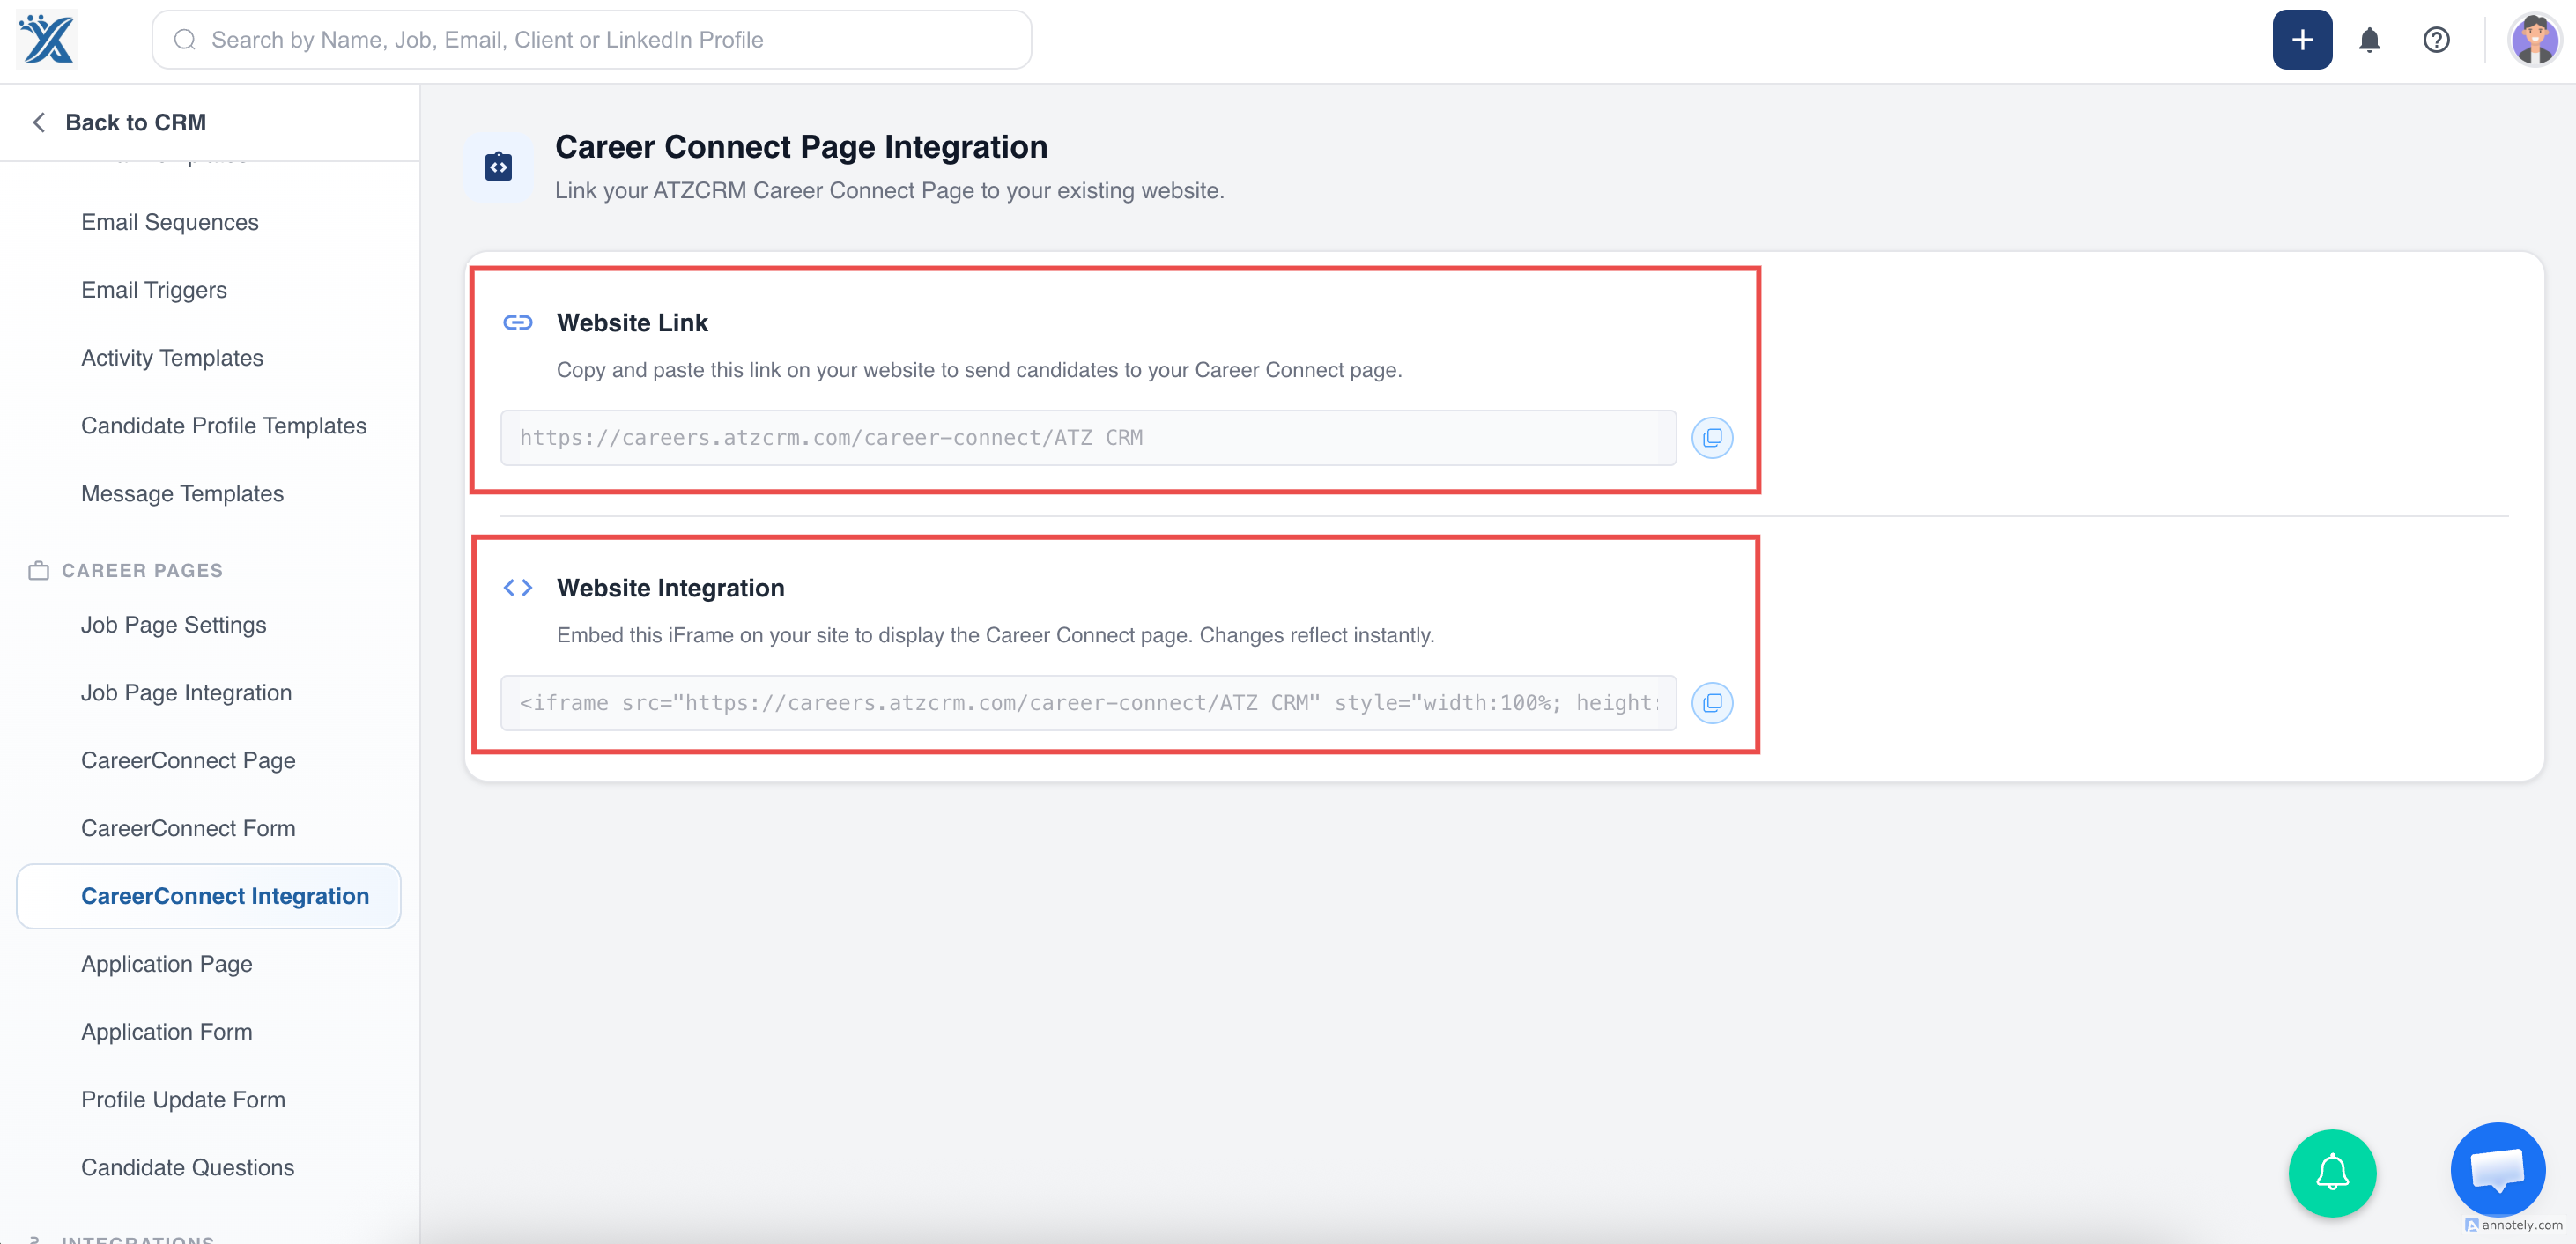2576x1244 pixels.
Task: Open the user profile avatar
Action: (x=2534, y=40)
